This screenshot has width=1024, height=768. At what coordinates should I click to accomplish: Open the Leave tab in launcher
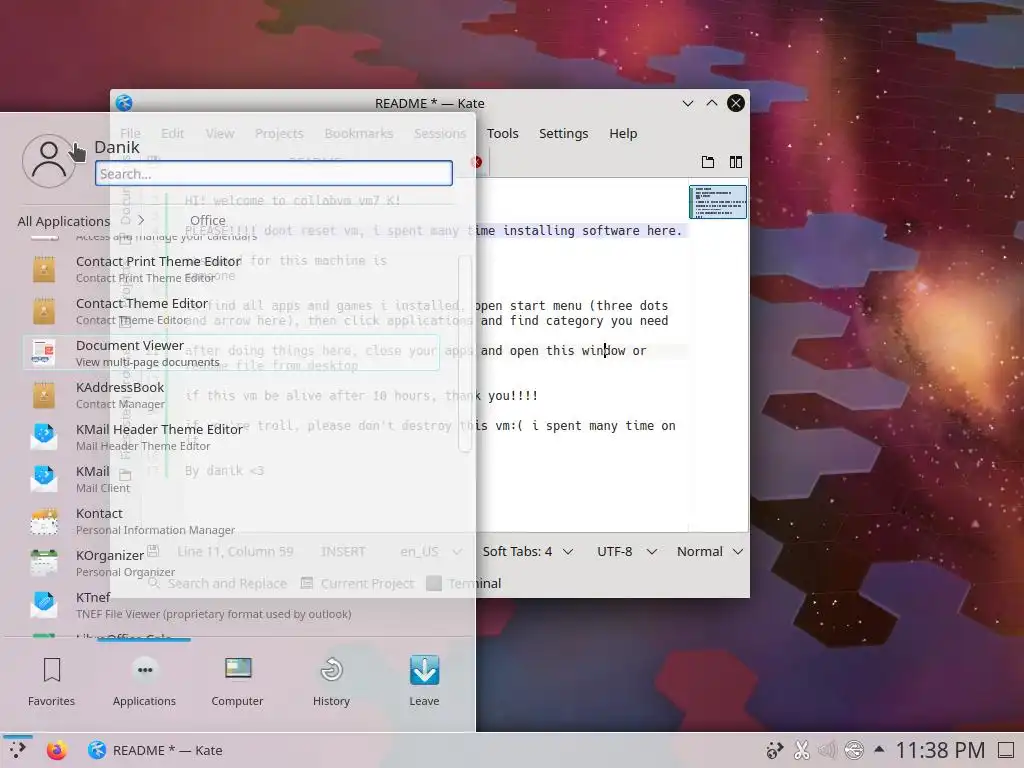click(424, 681)
